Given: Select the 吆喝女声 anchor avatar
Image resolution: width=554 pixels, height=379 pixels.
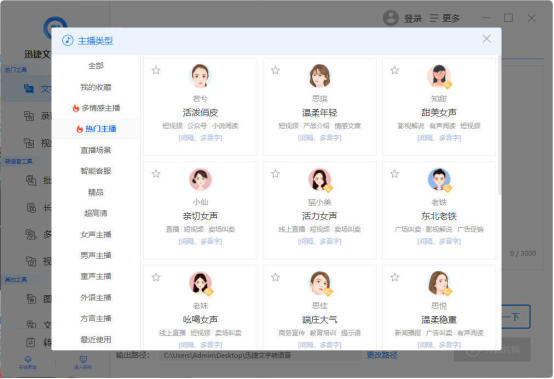Looking at the screenshot, I should (x=200, y=283).
